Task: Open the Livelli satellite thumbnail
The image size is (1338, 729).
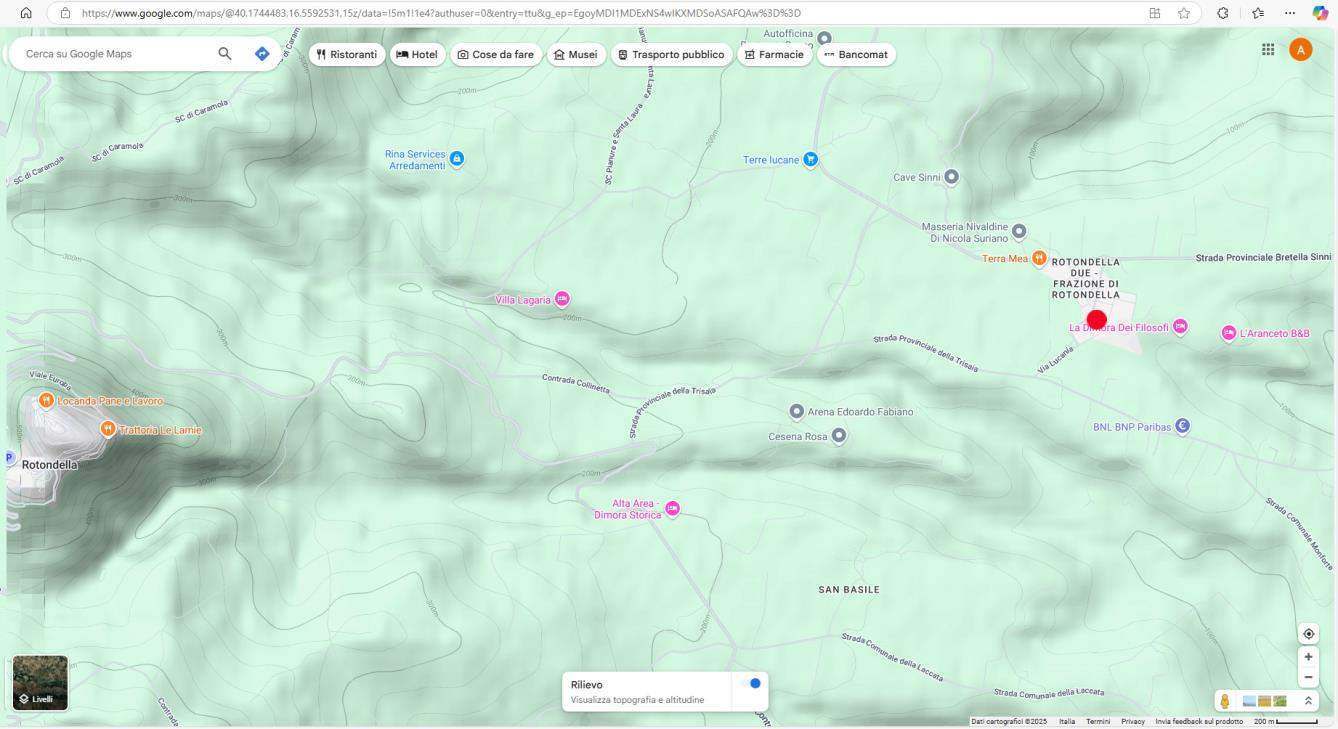Action: point(40,682)
